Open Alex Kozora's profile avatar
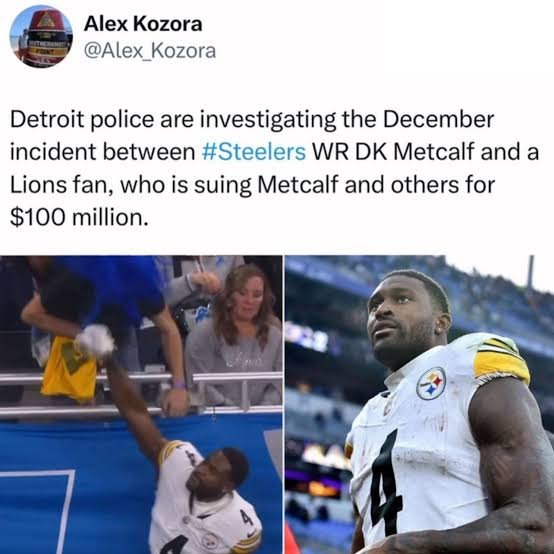The width and height of the screenshot is (554, 554). pyautogui.click(x=41, y=36)
